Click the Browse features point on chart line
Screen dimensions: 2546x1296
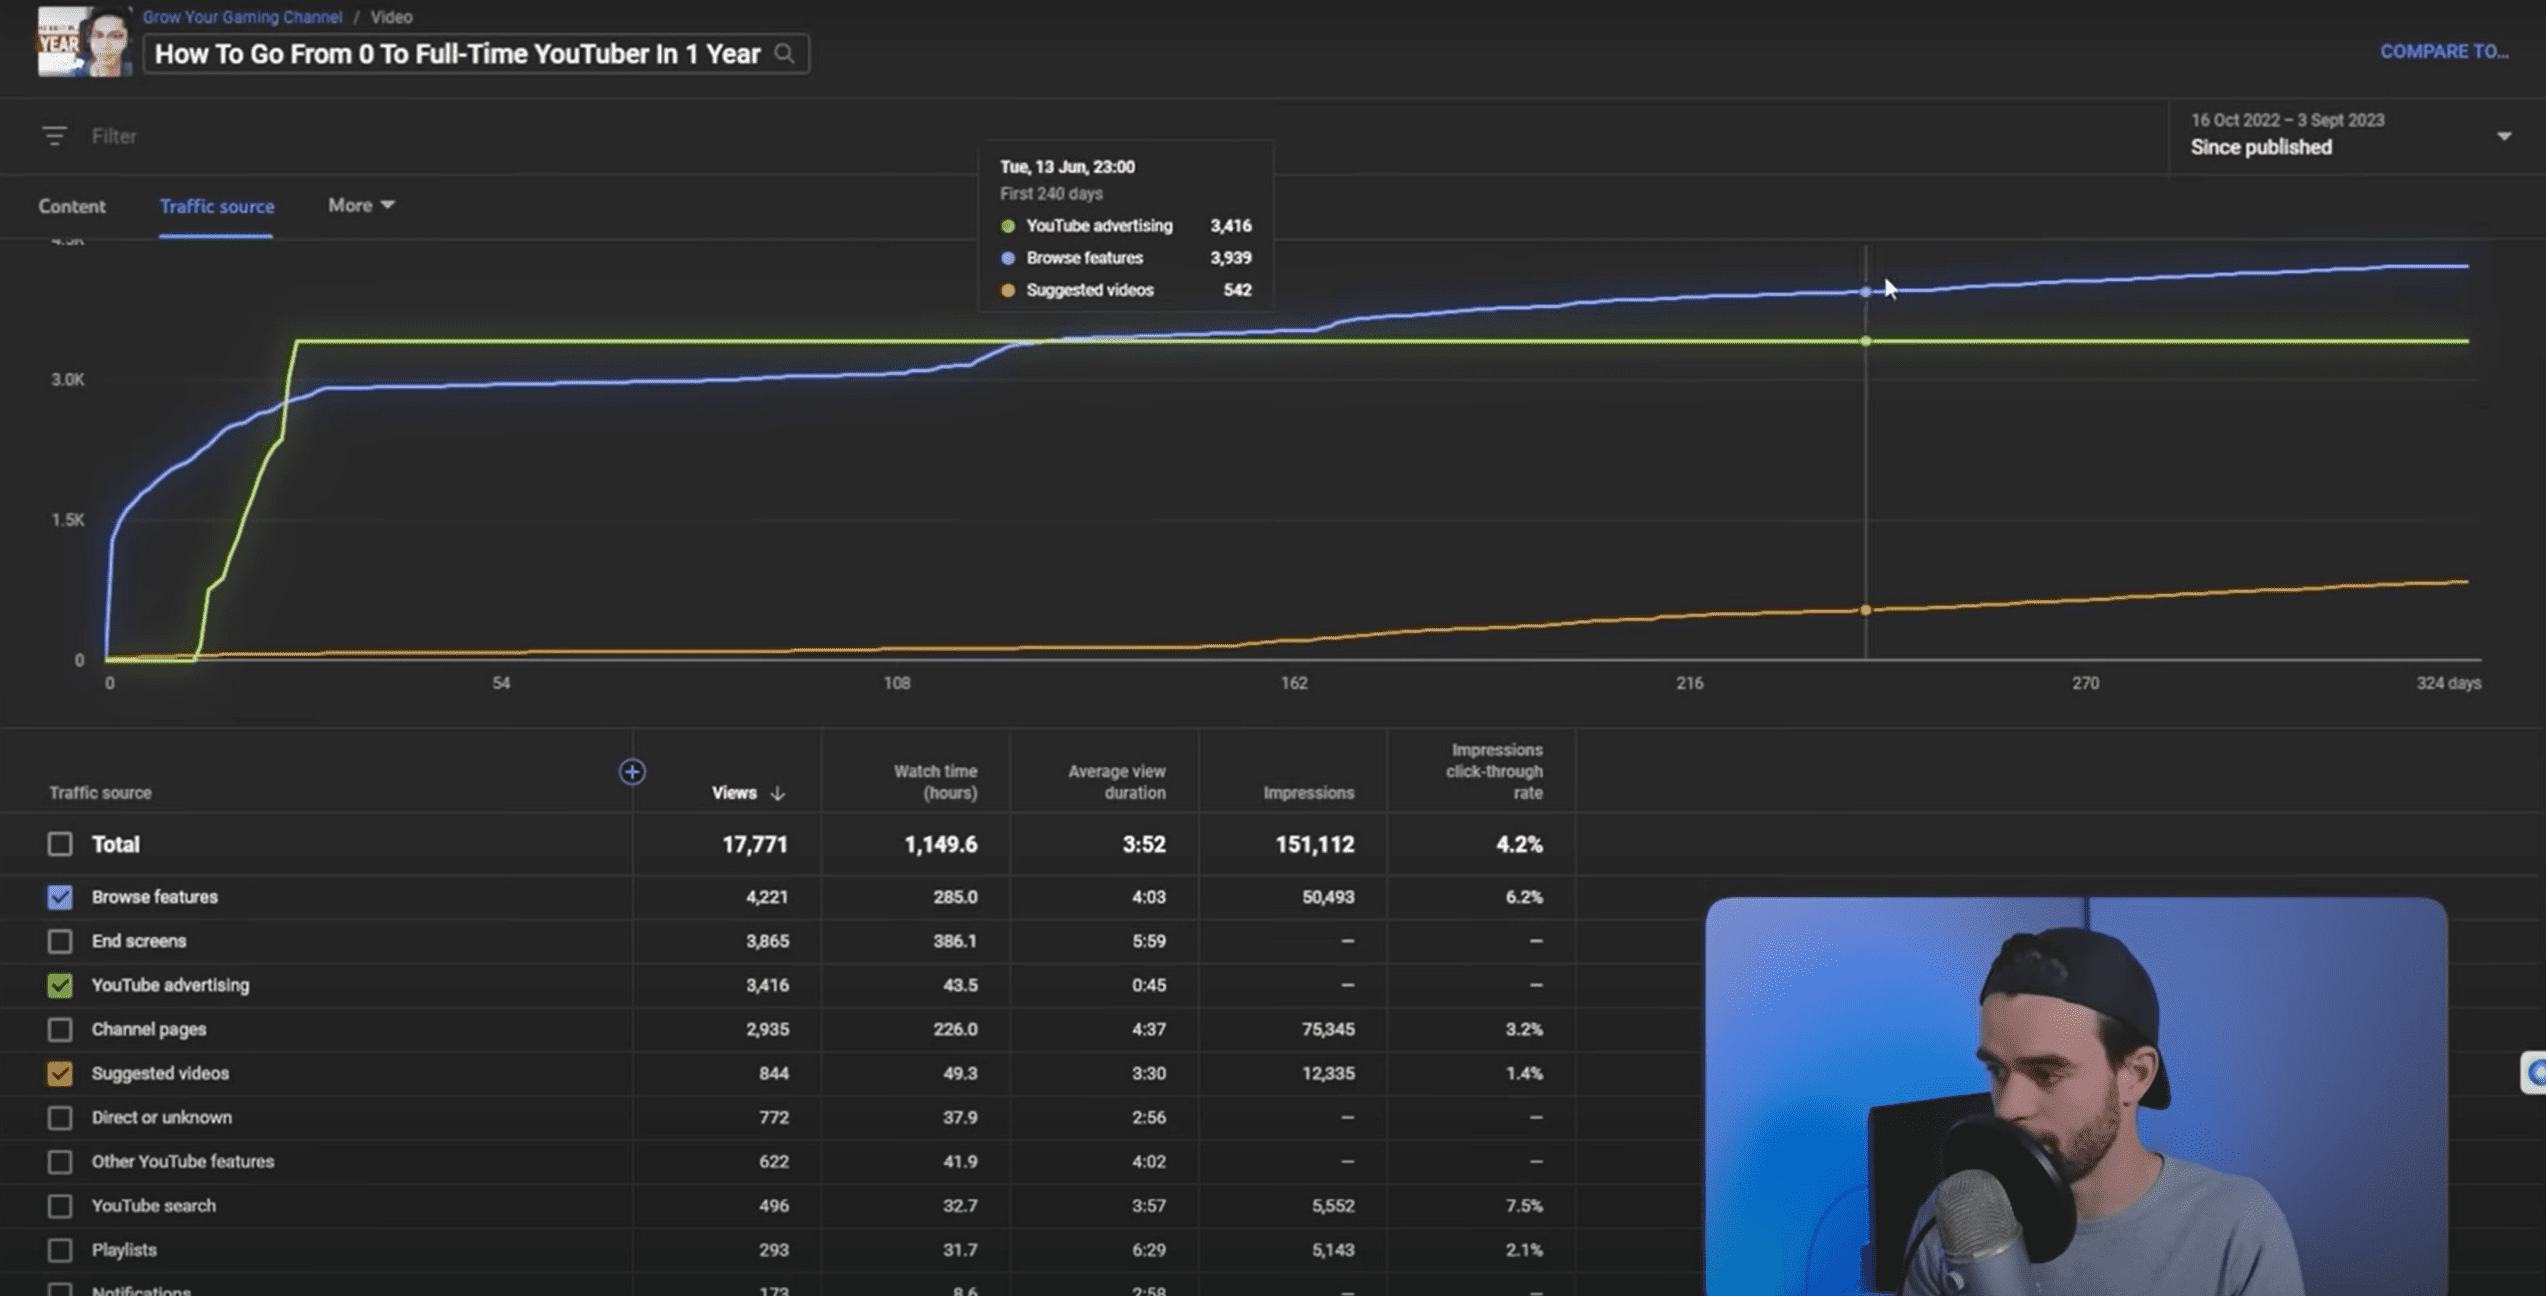[1865, 292]
